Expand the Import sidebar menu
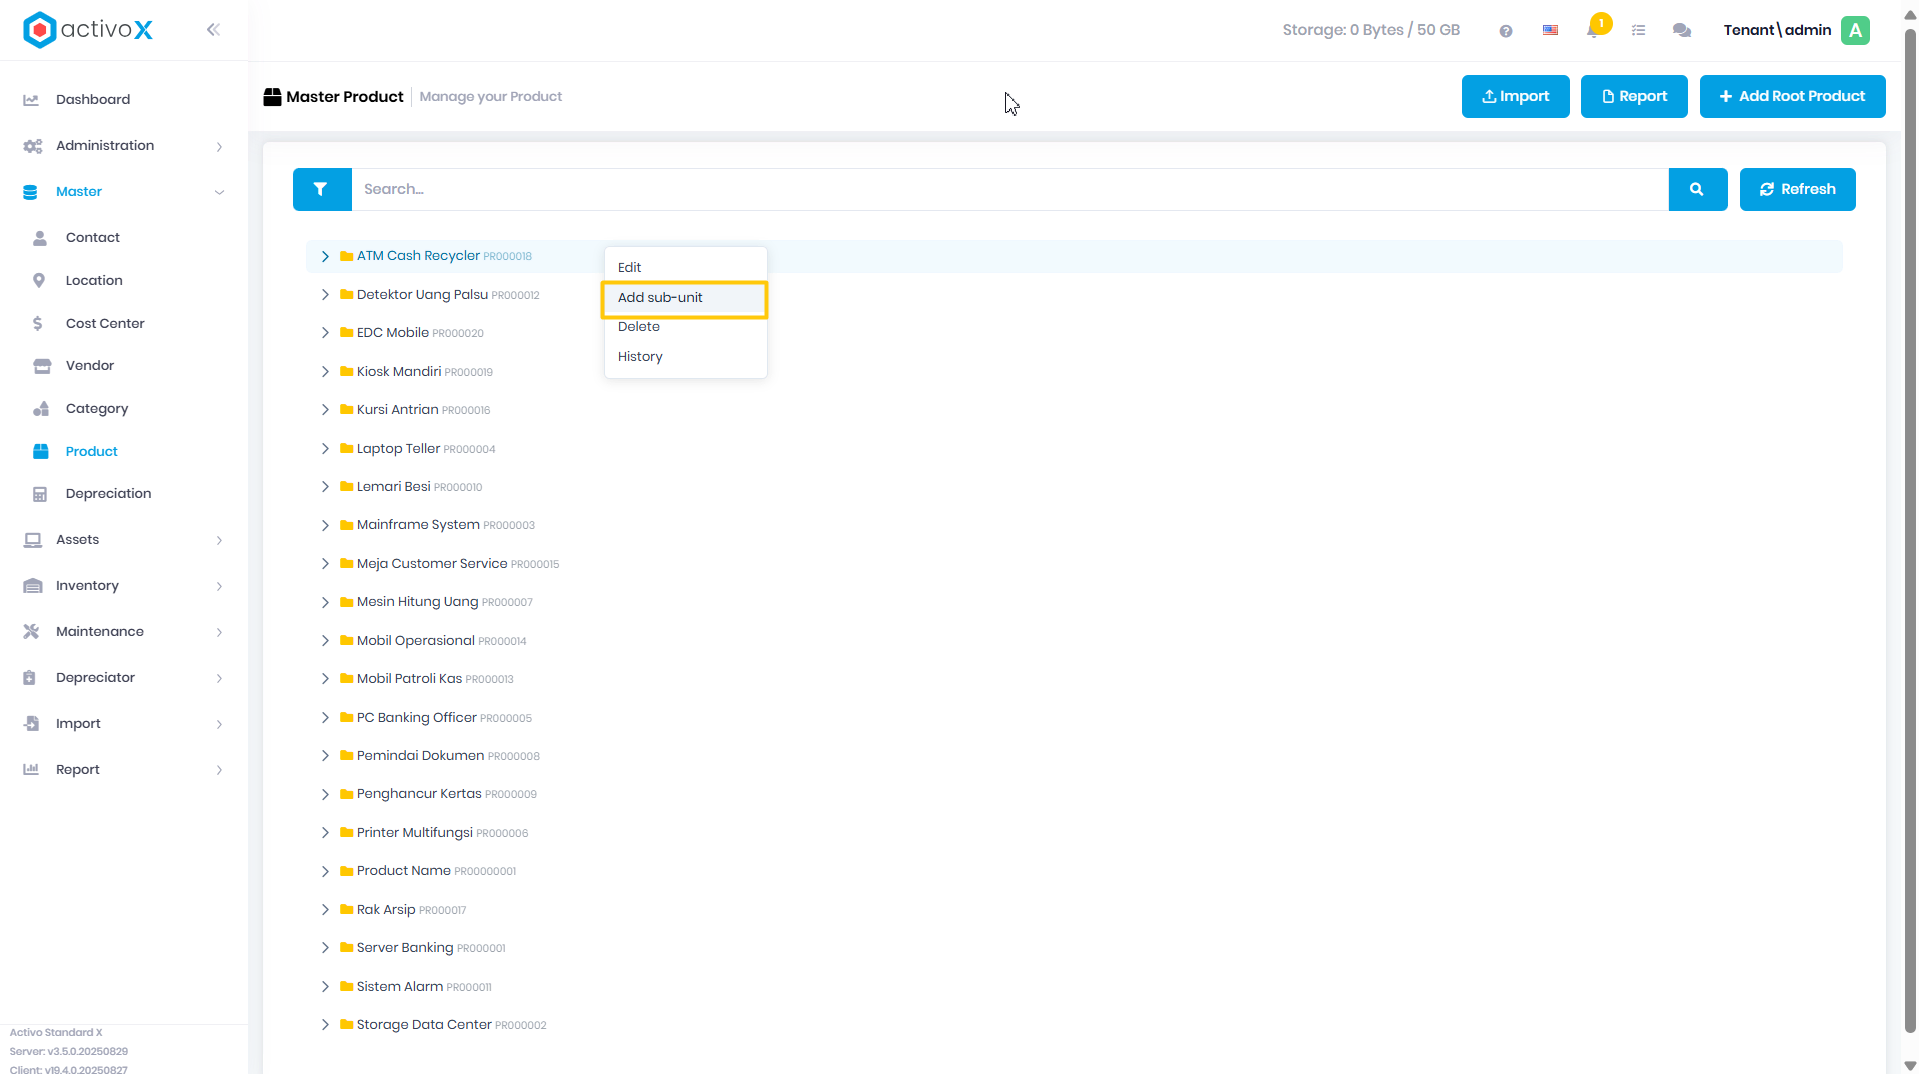The width and height of the screenshot is (1919, 1074). 124,723
